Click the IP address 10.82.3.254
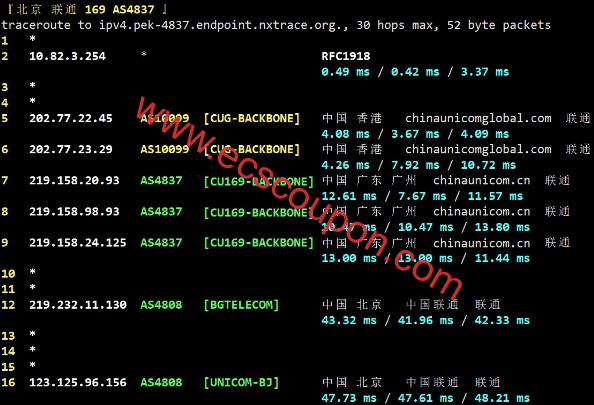594x405 pixels. click(67, 56)
